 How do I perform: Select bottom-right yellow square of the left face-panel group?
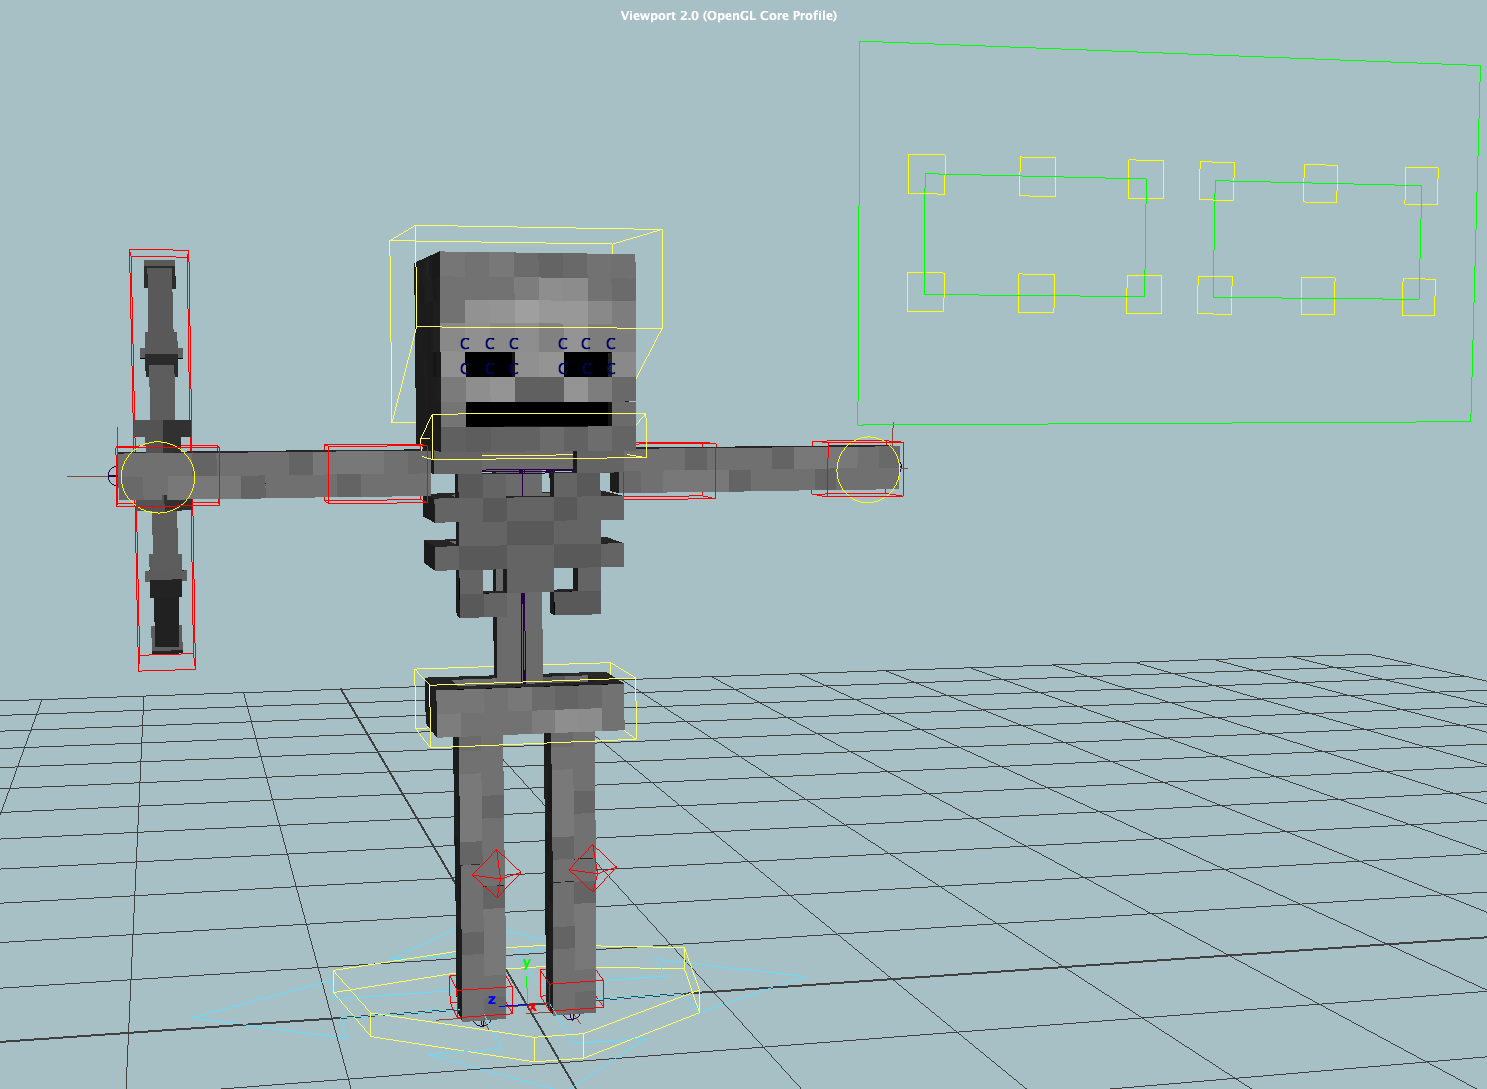[1144, 294]
